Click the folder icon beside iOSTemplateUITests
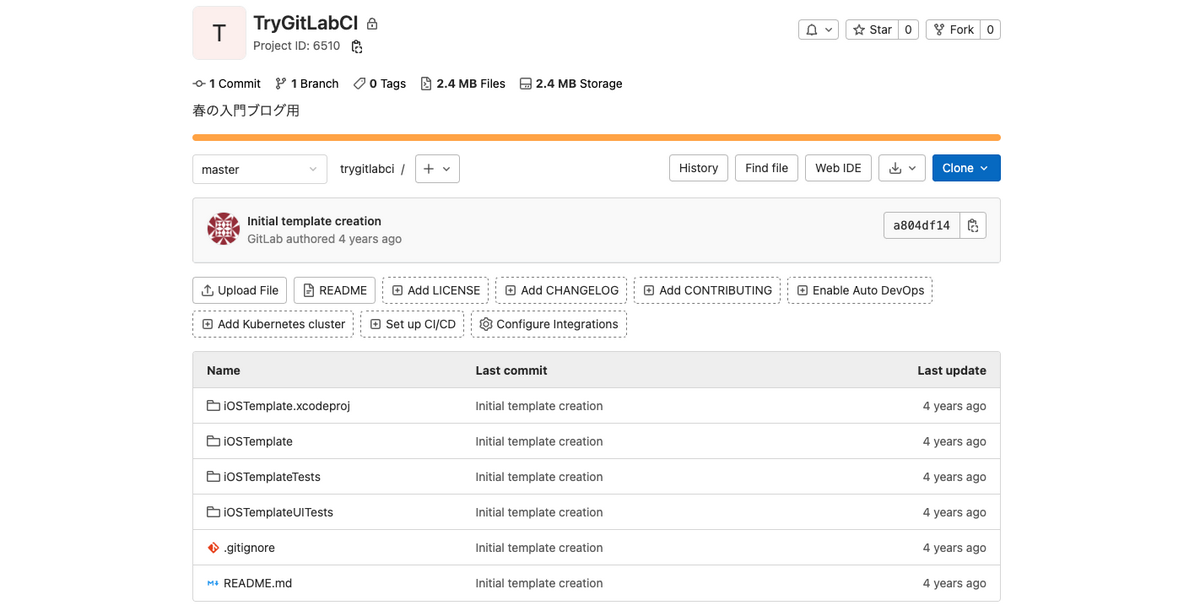The height and width of the screenshot is (611, 1200). (213, 512)
